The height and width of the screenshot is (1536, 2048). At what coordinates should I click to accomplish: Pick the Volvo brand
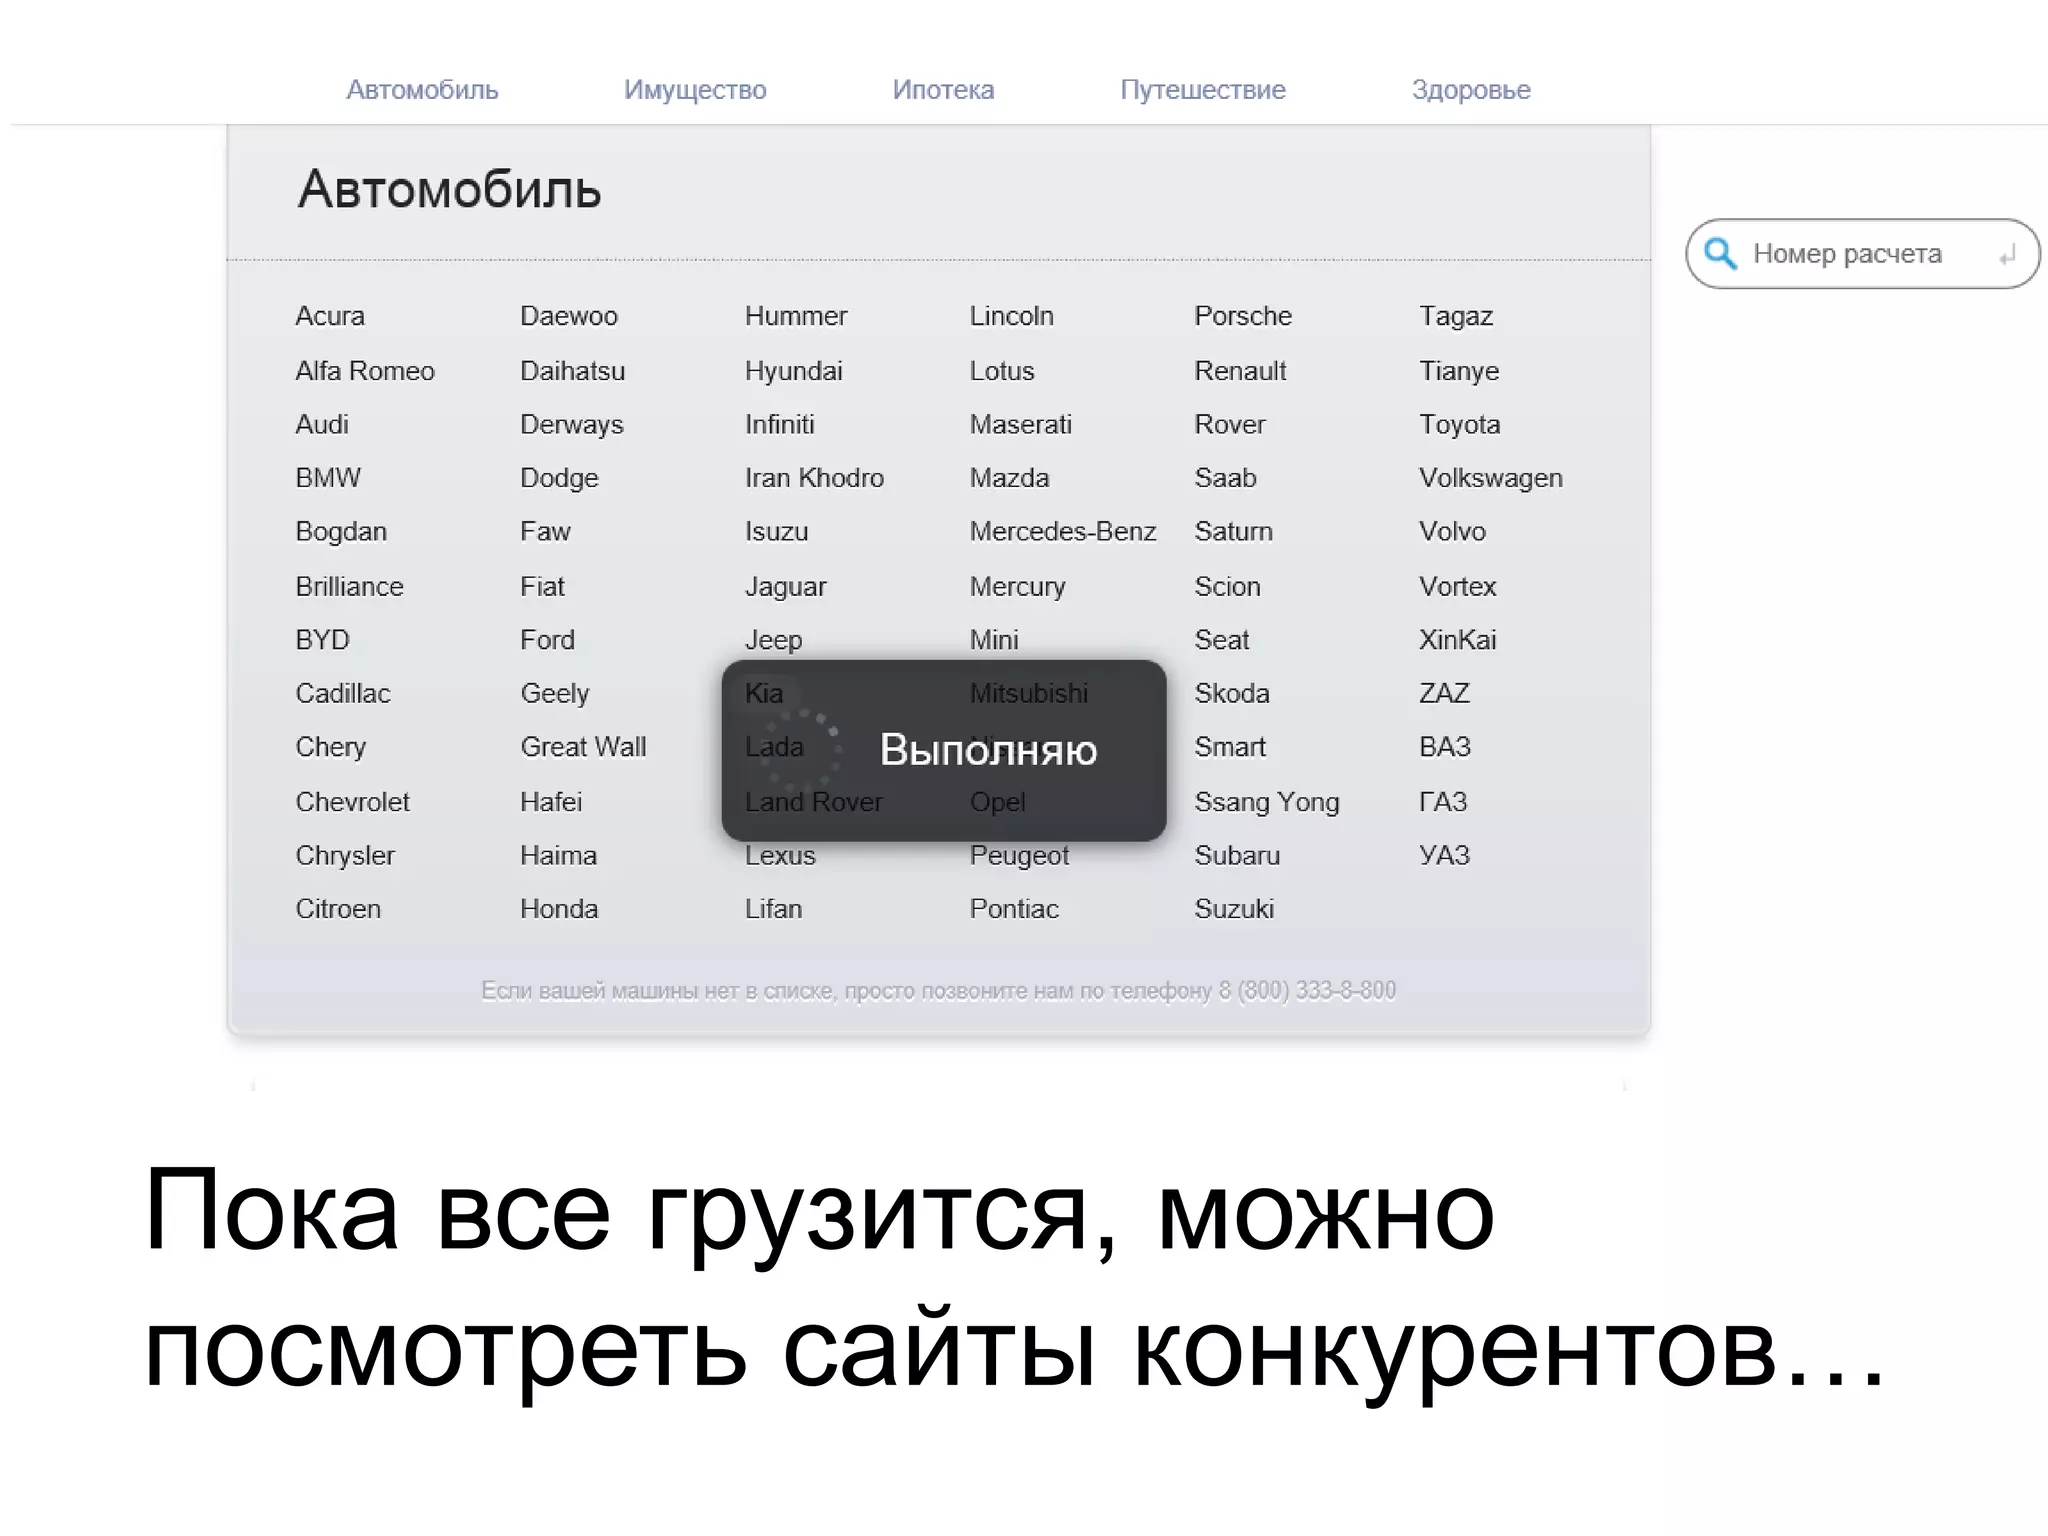pyautogui.click(x=1452, y=532)
